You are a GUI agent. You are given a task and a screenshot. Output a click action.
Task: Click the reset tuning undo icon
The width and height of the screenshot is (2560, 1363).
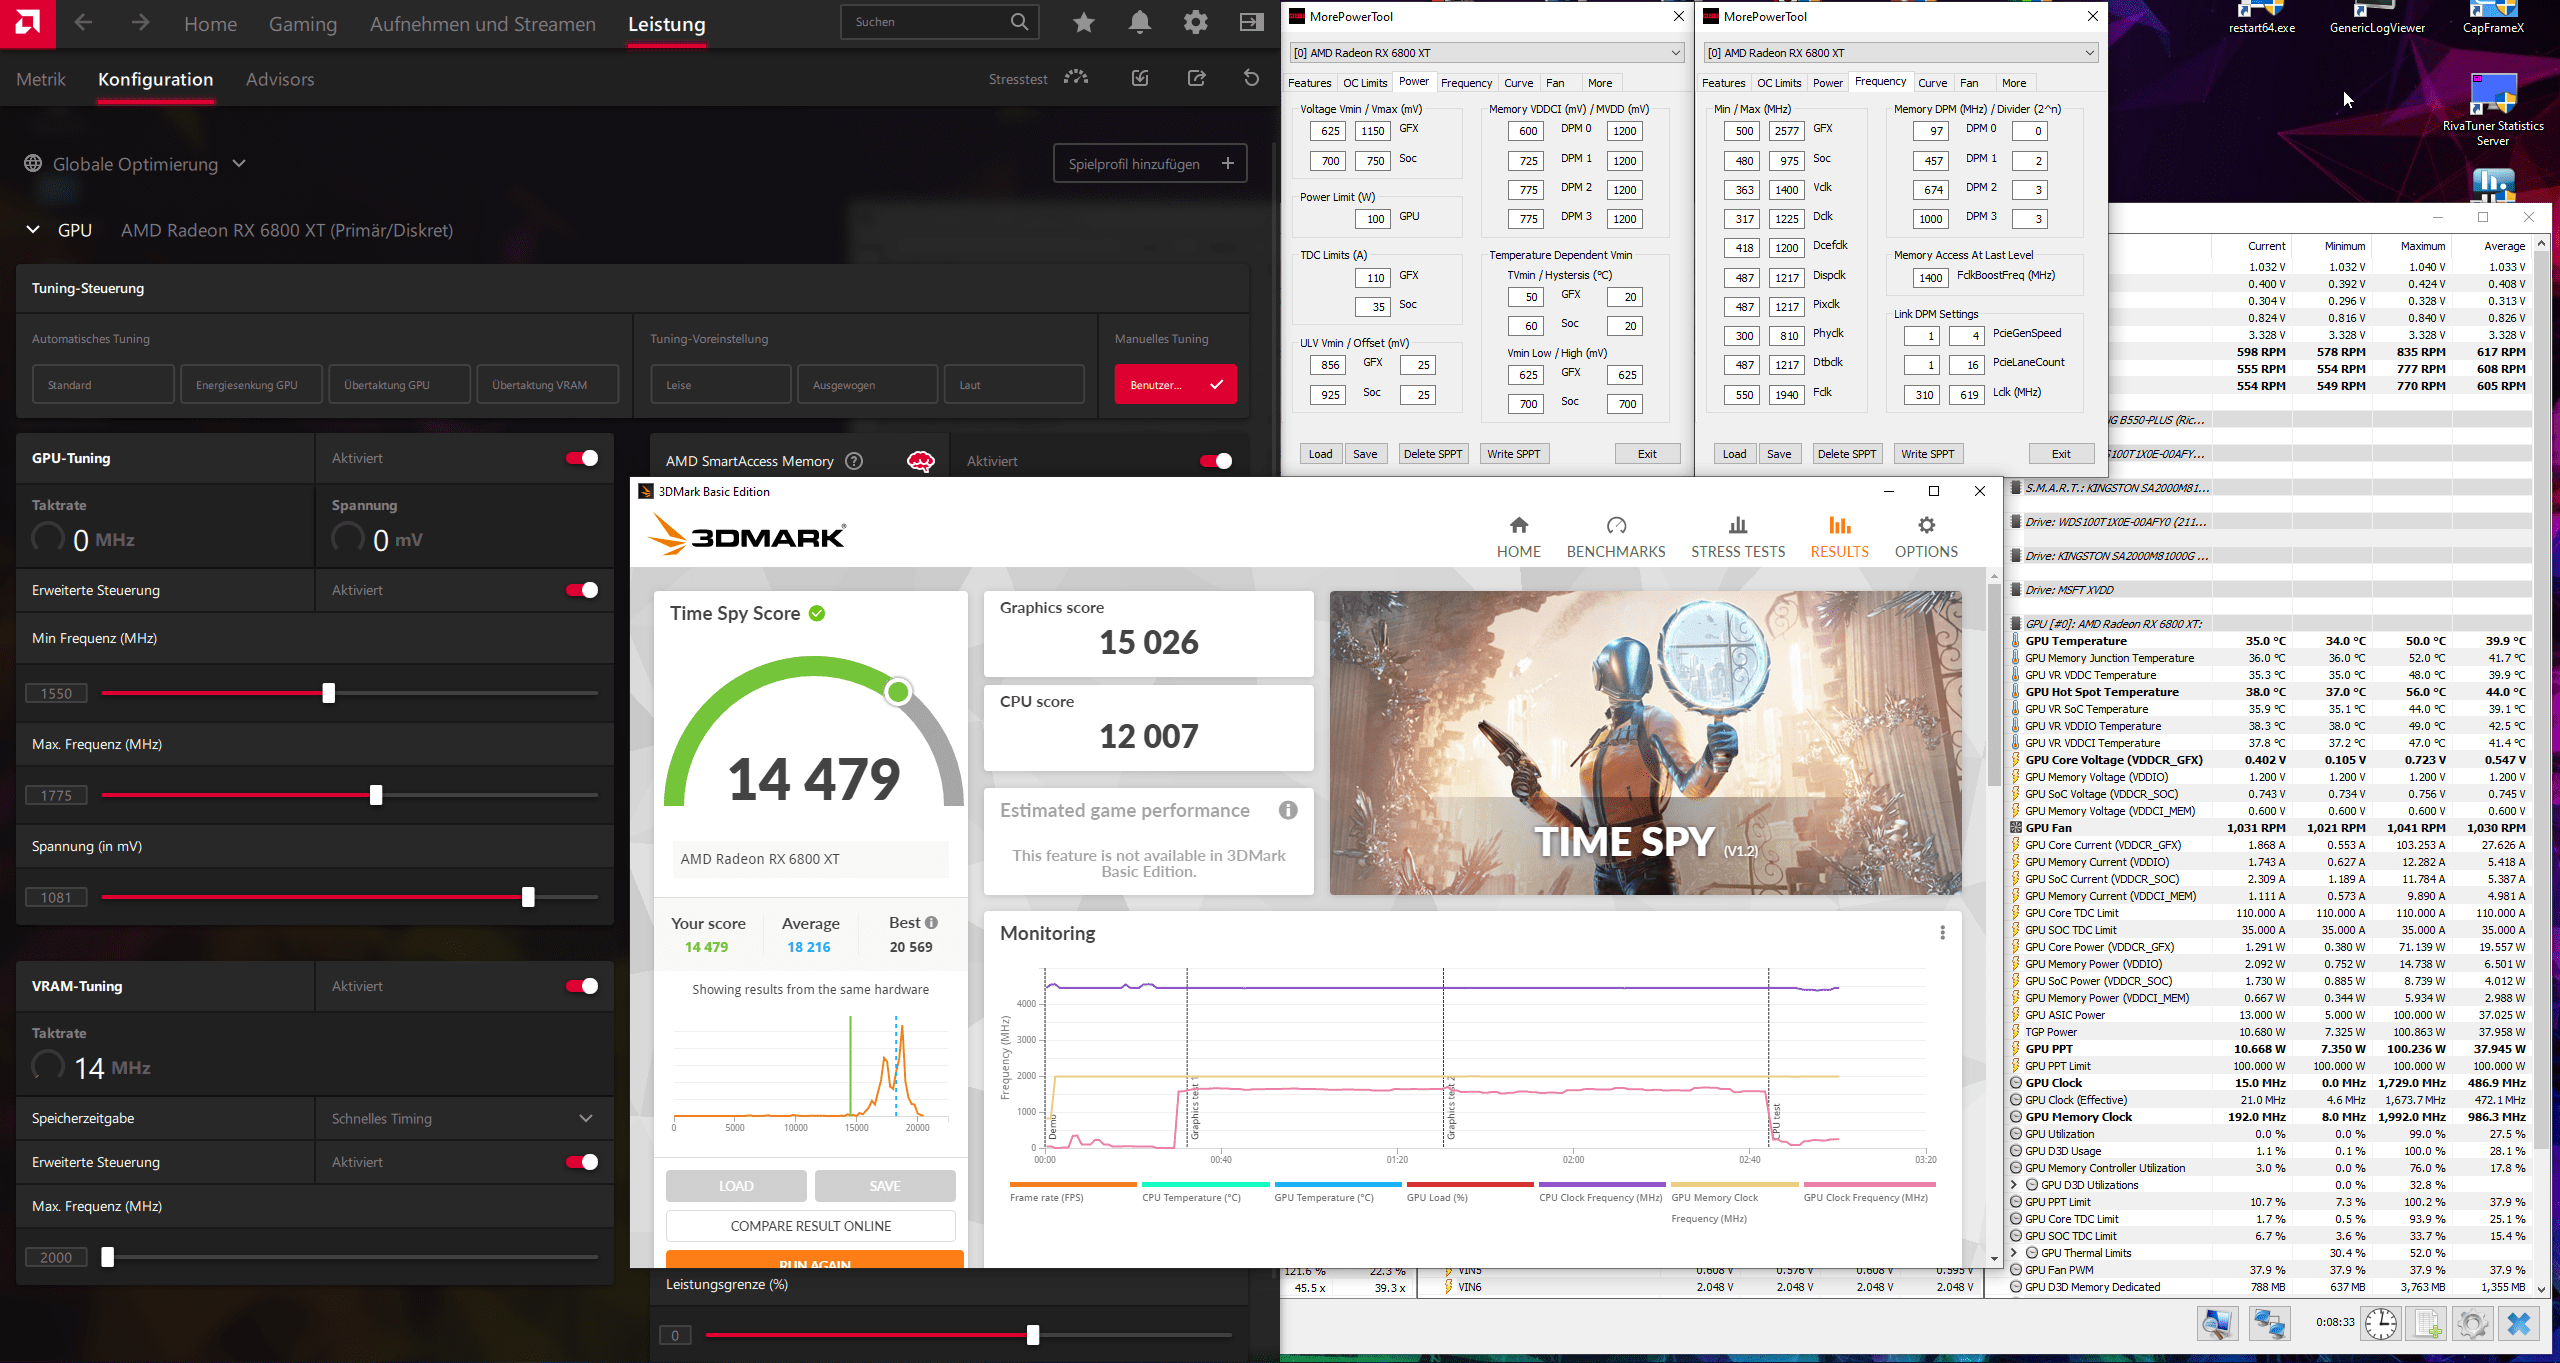[1251, 78]
